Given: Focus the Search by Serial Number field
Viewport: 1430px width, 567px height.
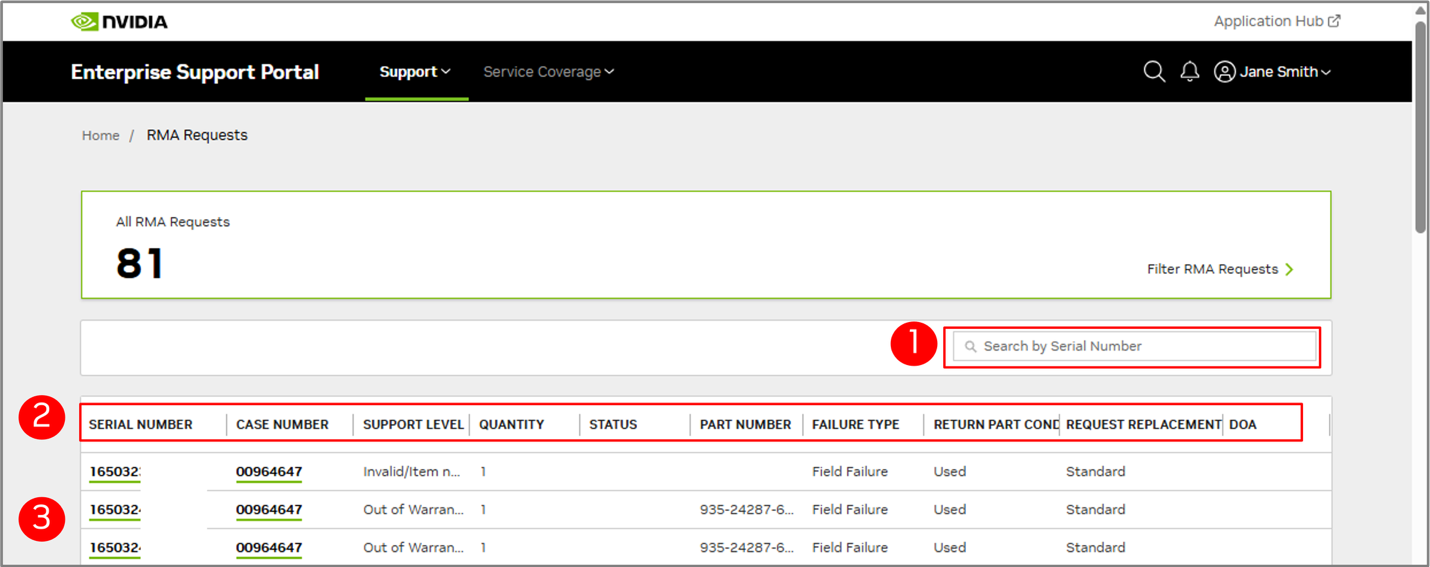Looking at the screenshot, I should (x=1135, y=346).
